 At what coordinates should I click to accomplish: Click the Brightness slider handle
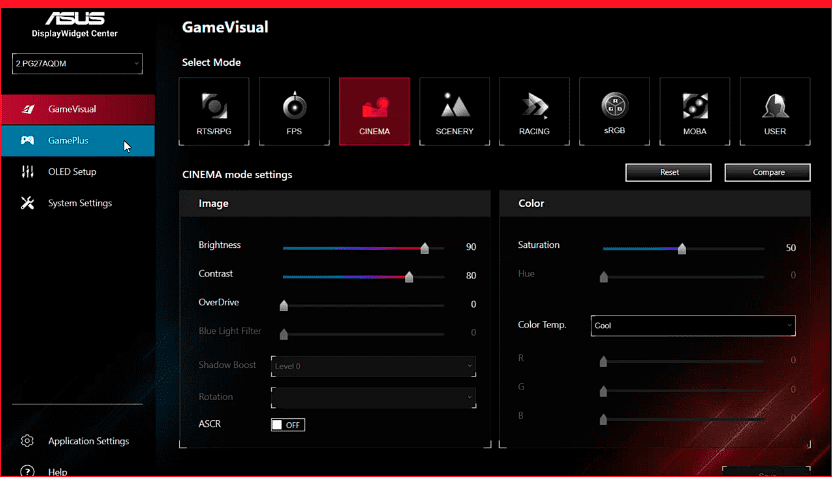pos(424,248)
